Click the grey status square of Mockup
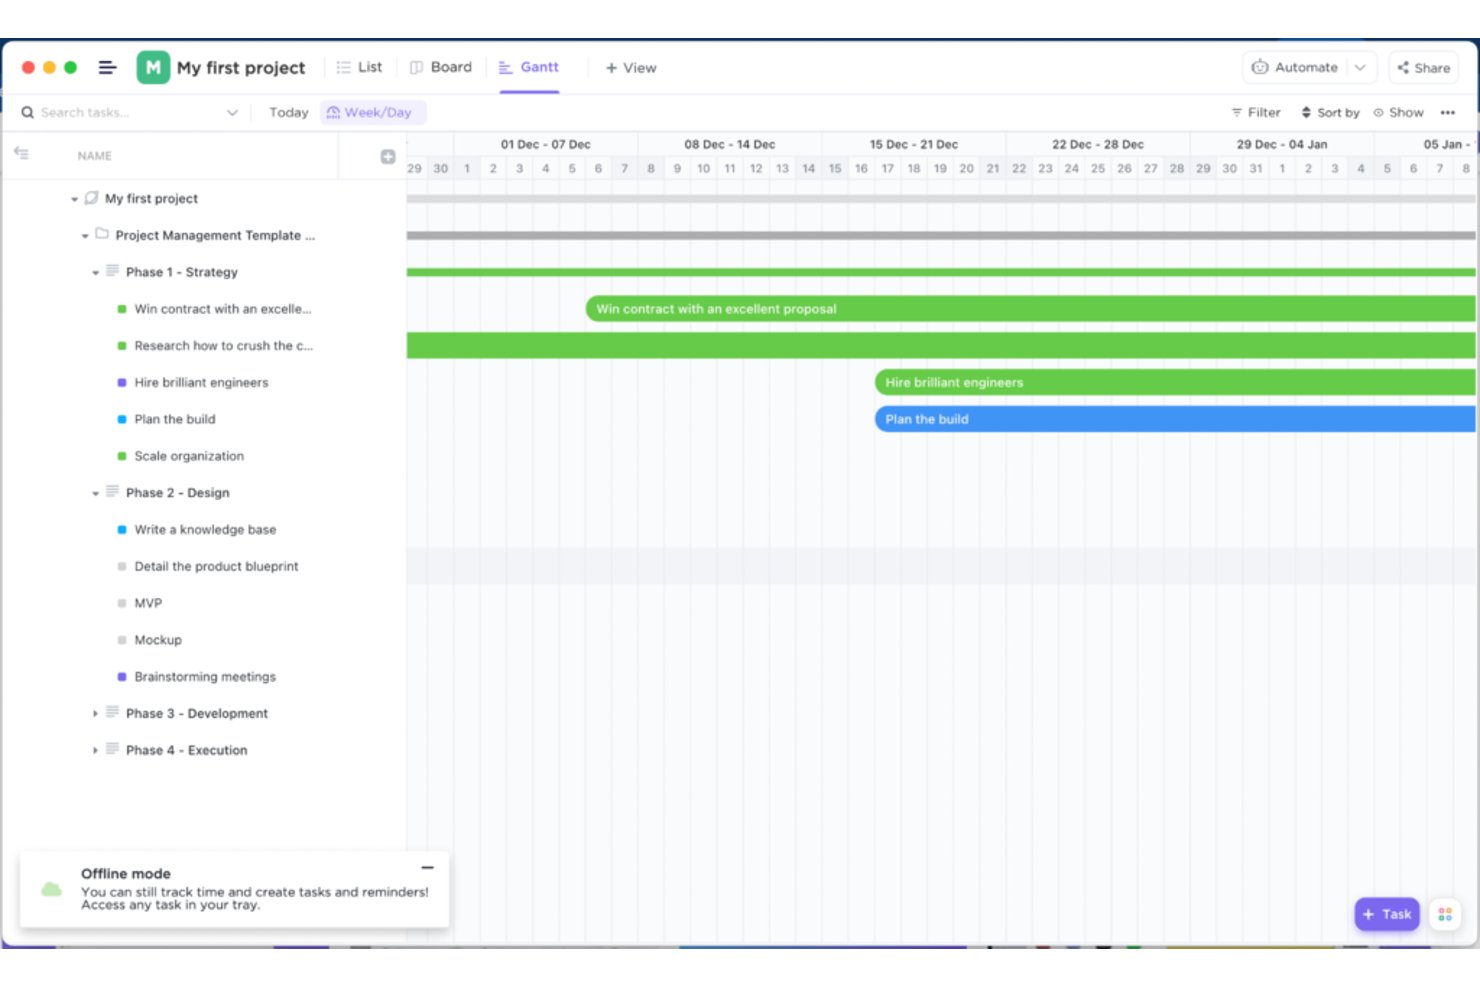 click(122, 640)
